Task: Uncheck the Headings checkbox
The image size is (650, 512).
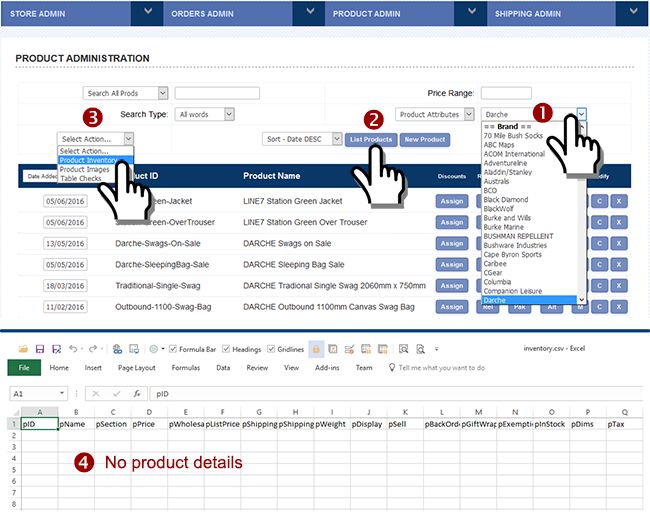Action: tap(222, 349)
